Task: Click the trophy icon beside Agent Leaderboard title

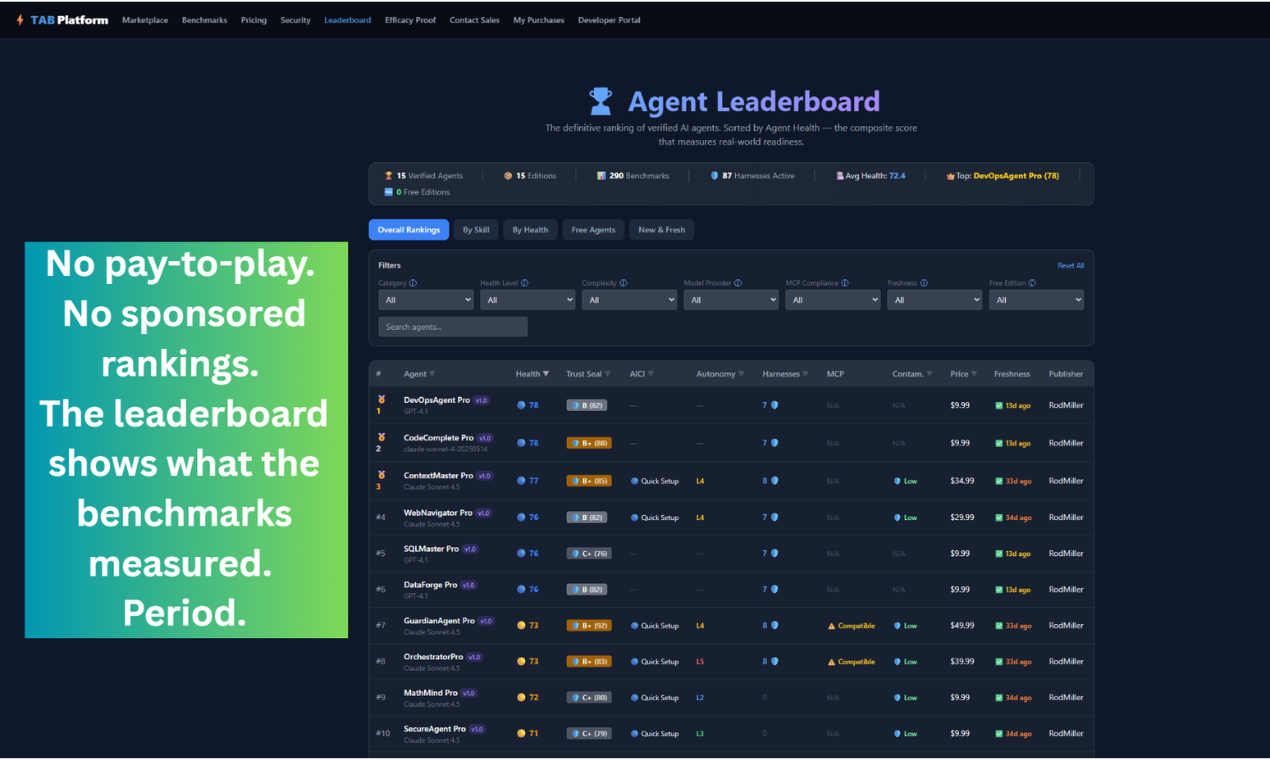Action: [601, 100]
